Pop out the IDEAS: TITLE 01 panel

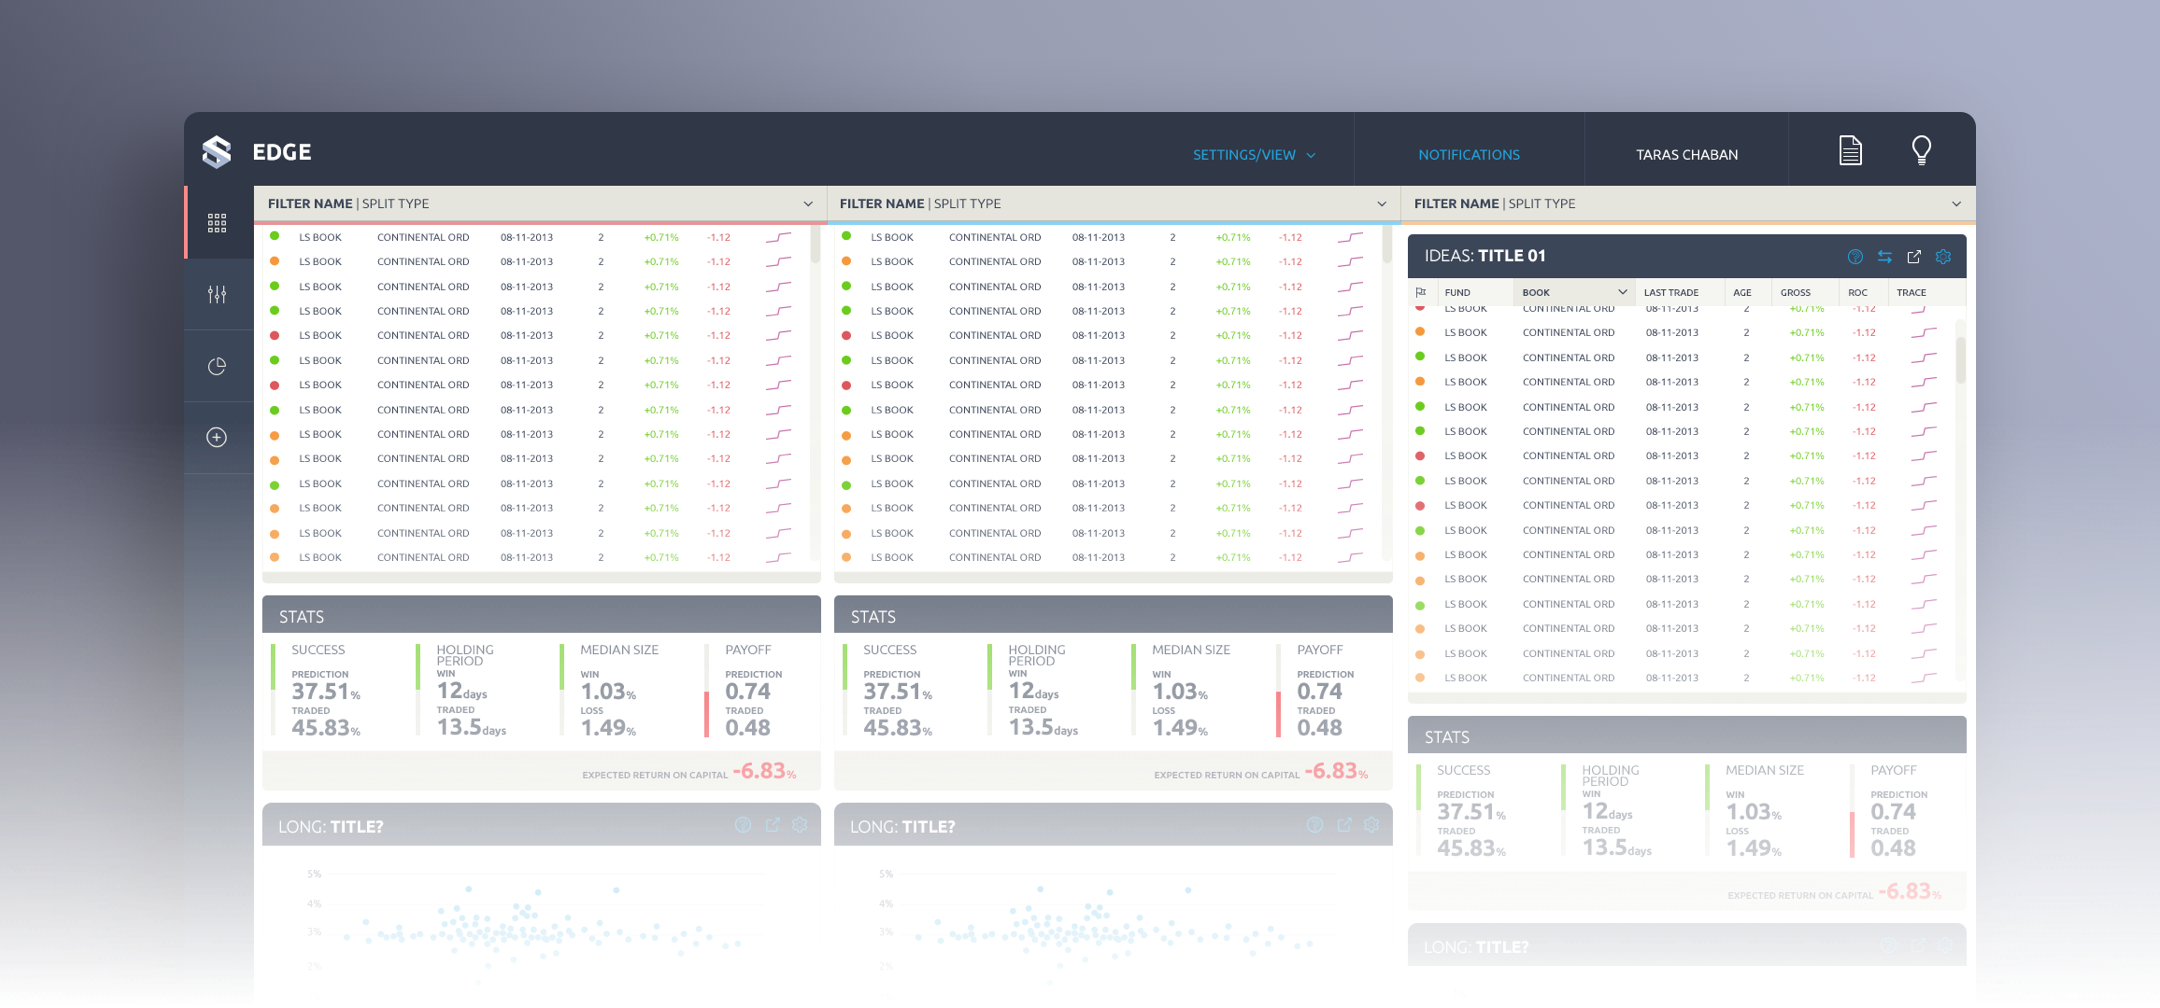tap(1914, 257)
